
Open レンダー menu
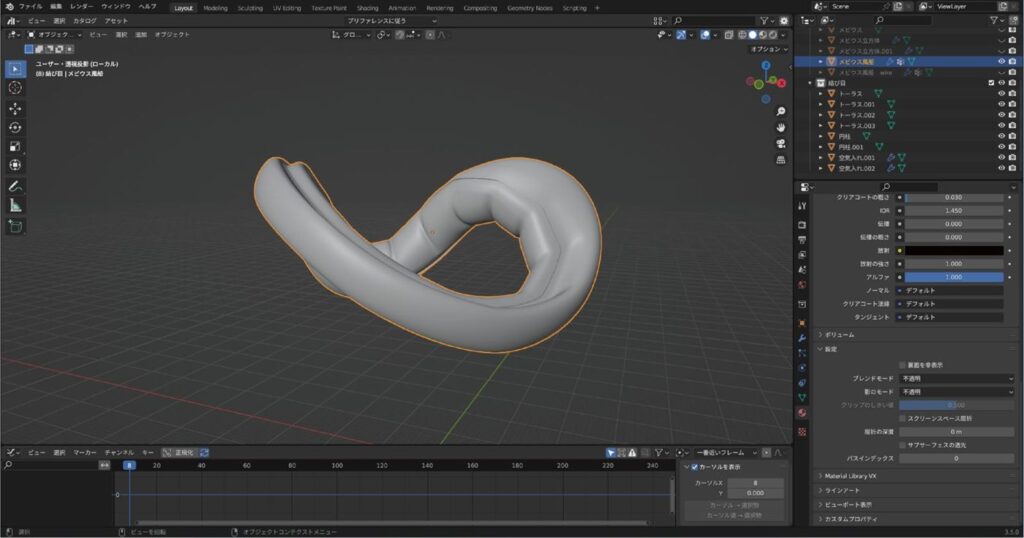click(82, 7)
